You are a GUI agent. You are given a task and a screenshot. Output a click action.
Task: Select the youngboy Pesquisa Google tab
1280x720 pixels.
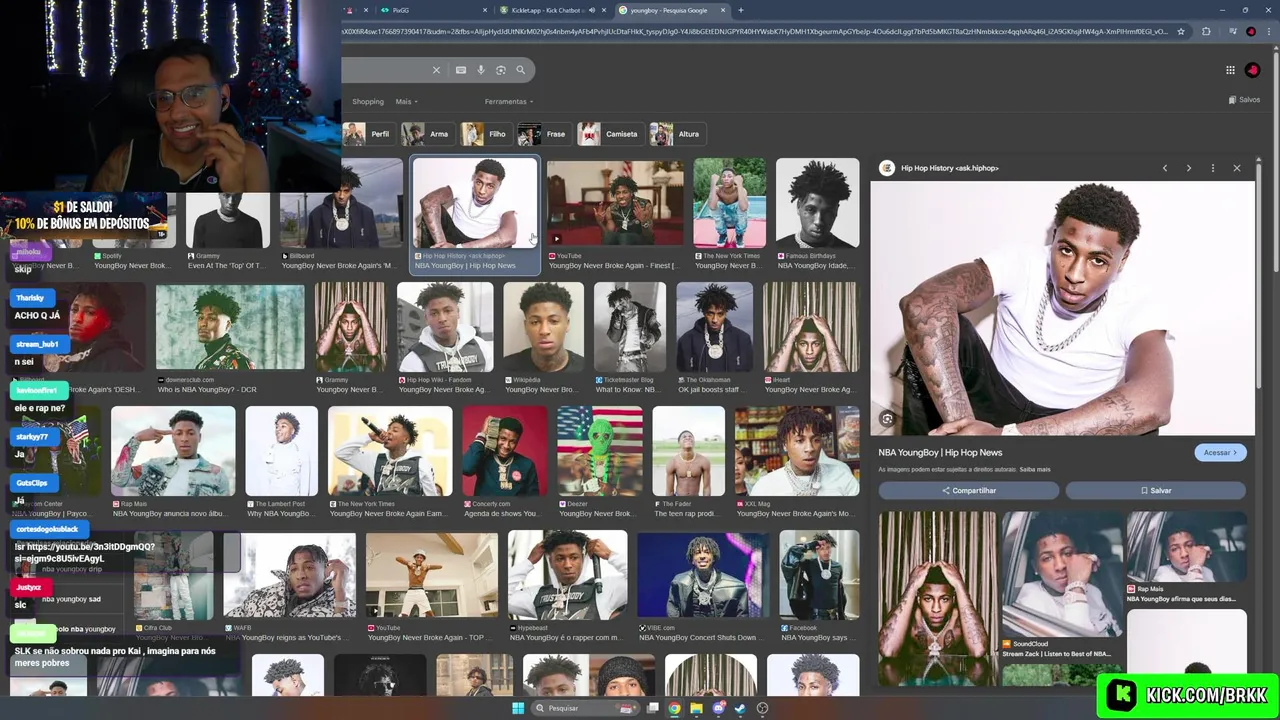click(x=672, y=10)
